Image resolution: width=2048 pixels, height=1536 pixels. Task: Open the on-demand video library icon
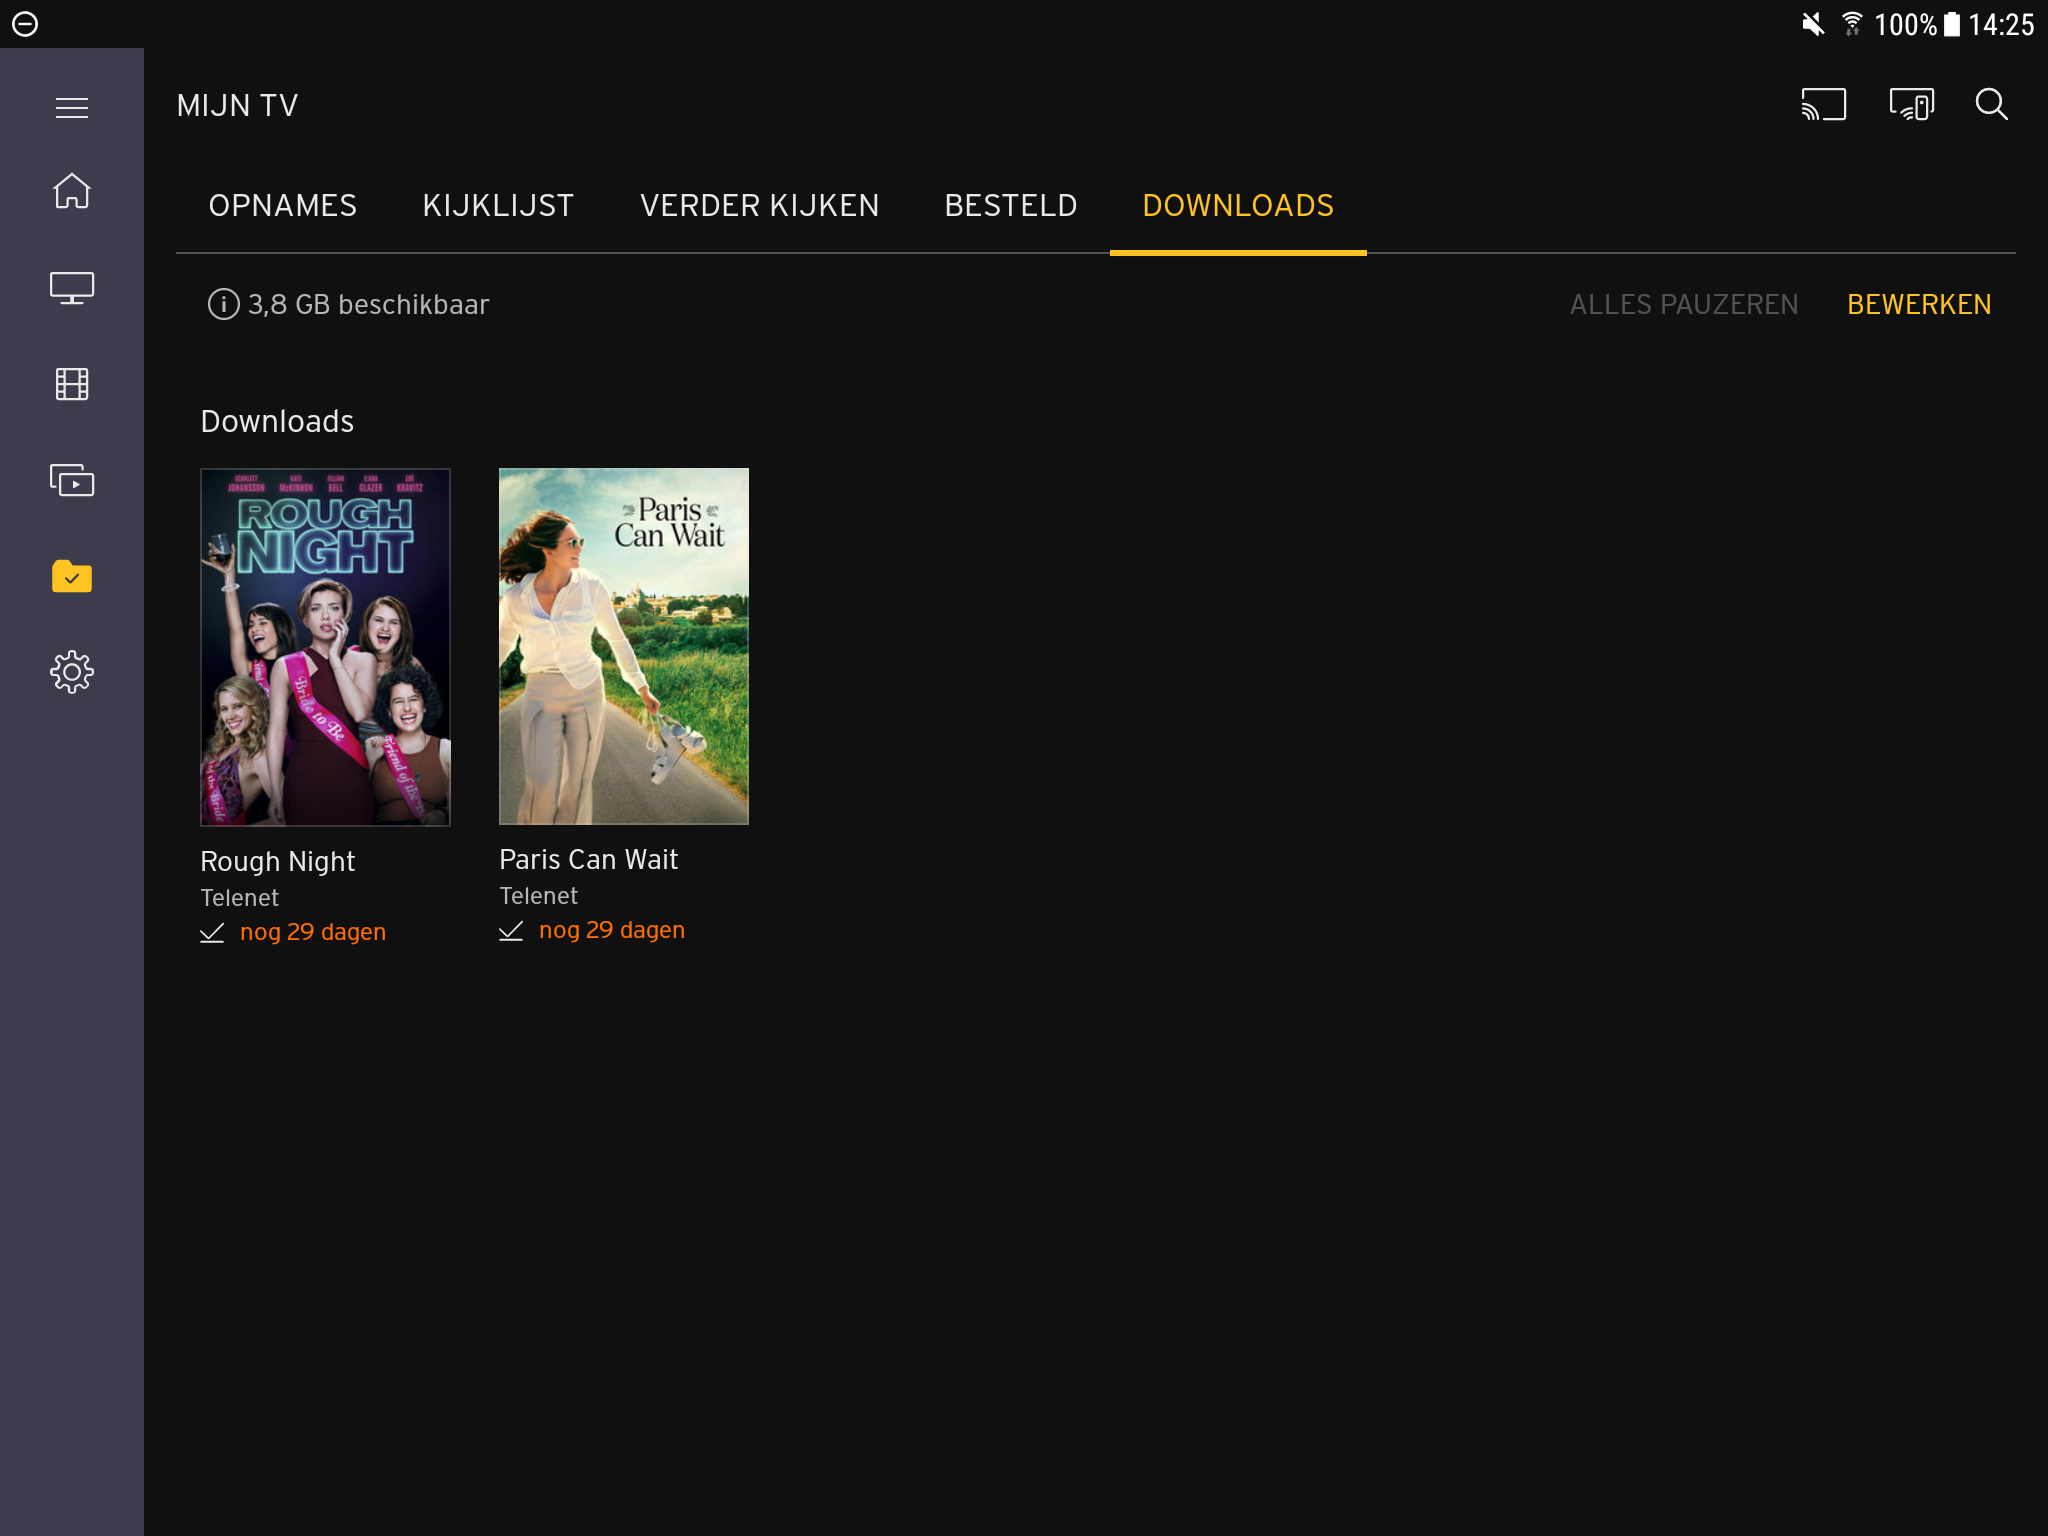pyautogui.click(x=71, y=480)
